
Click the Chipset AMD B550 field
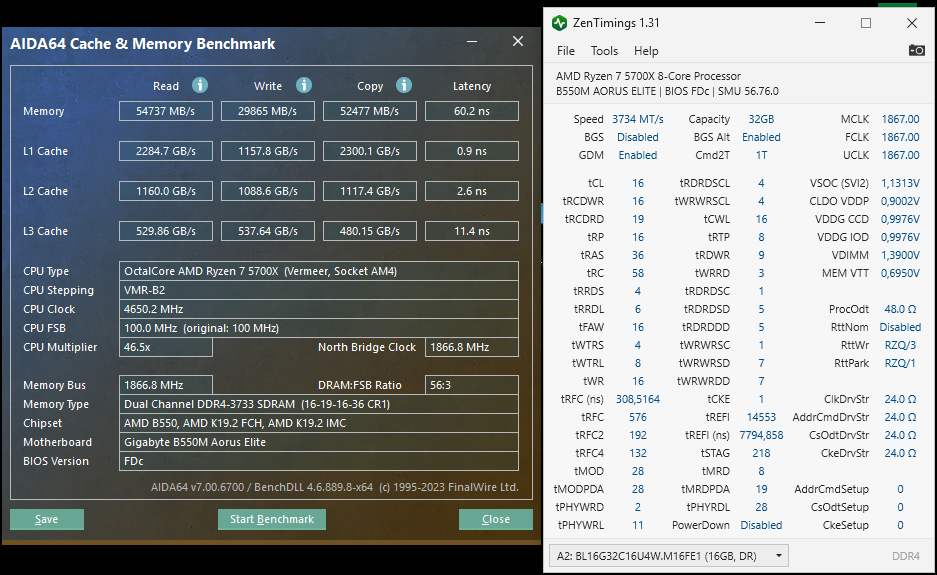pyautogui.click(x=319, y=423)
